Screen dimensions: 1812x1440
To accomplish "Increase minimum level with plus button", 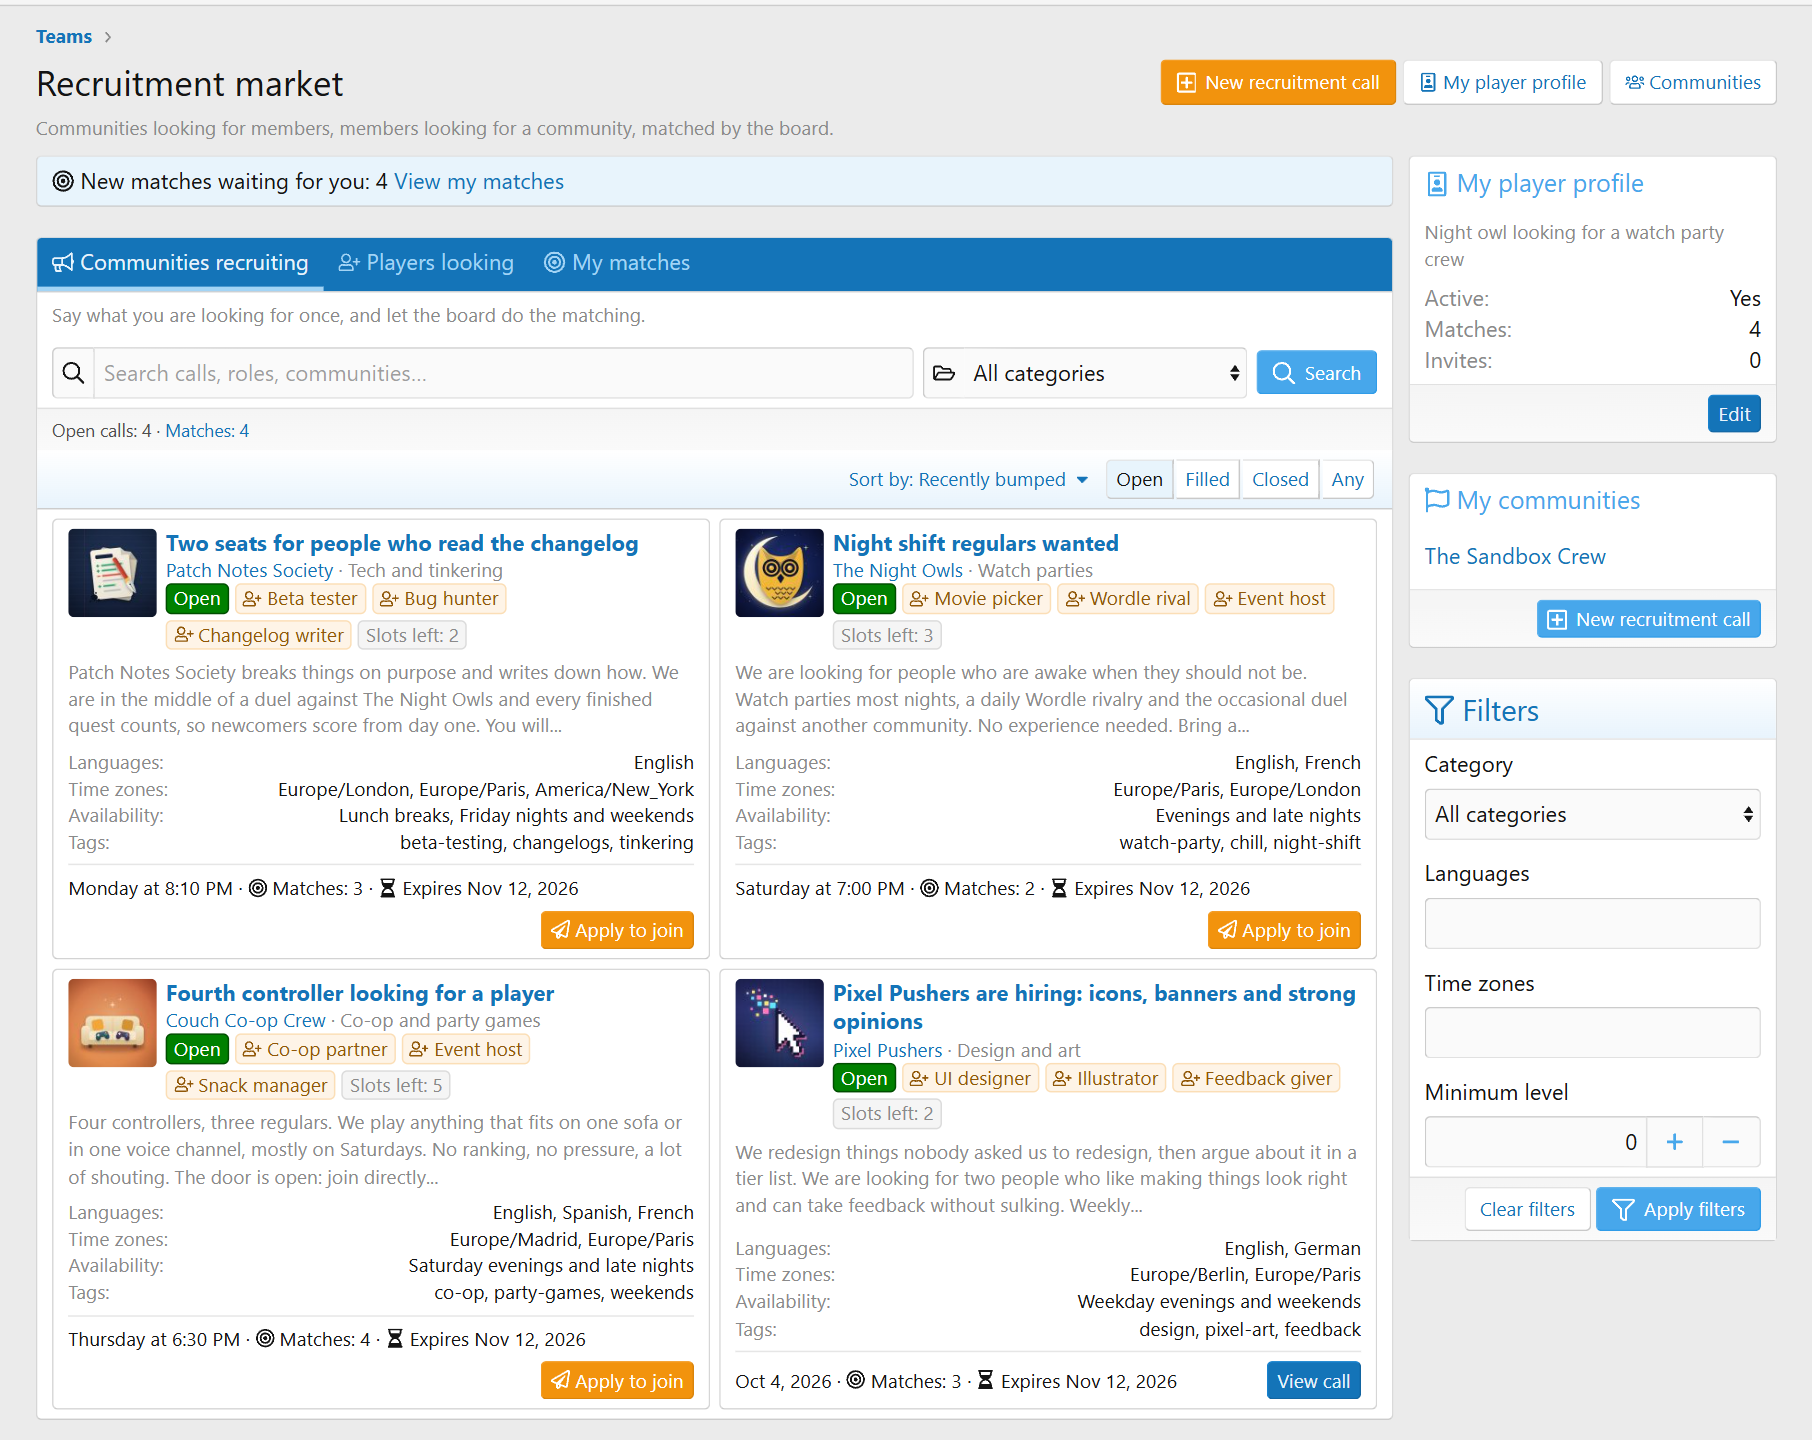I will (x=1675, y=1142).
